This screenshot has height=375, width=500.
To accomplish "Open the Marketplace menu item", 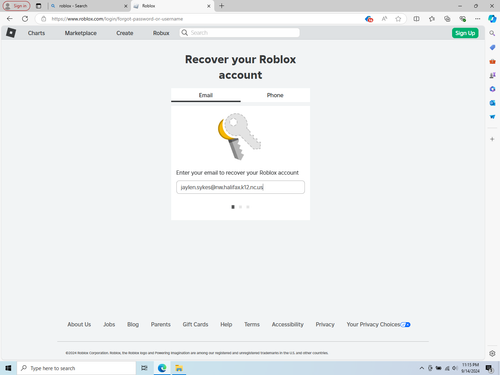I will tap(81, 33).
